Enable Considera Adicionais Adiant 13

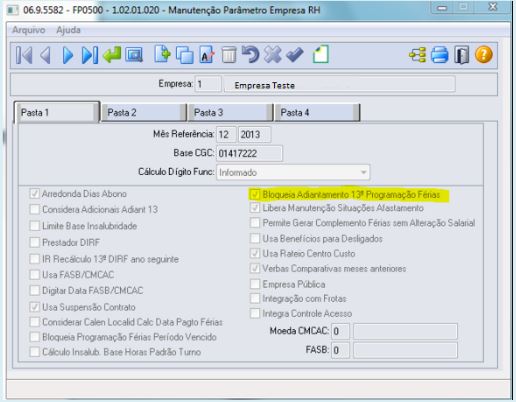pos(35,210)
